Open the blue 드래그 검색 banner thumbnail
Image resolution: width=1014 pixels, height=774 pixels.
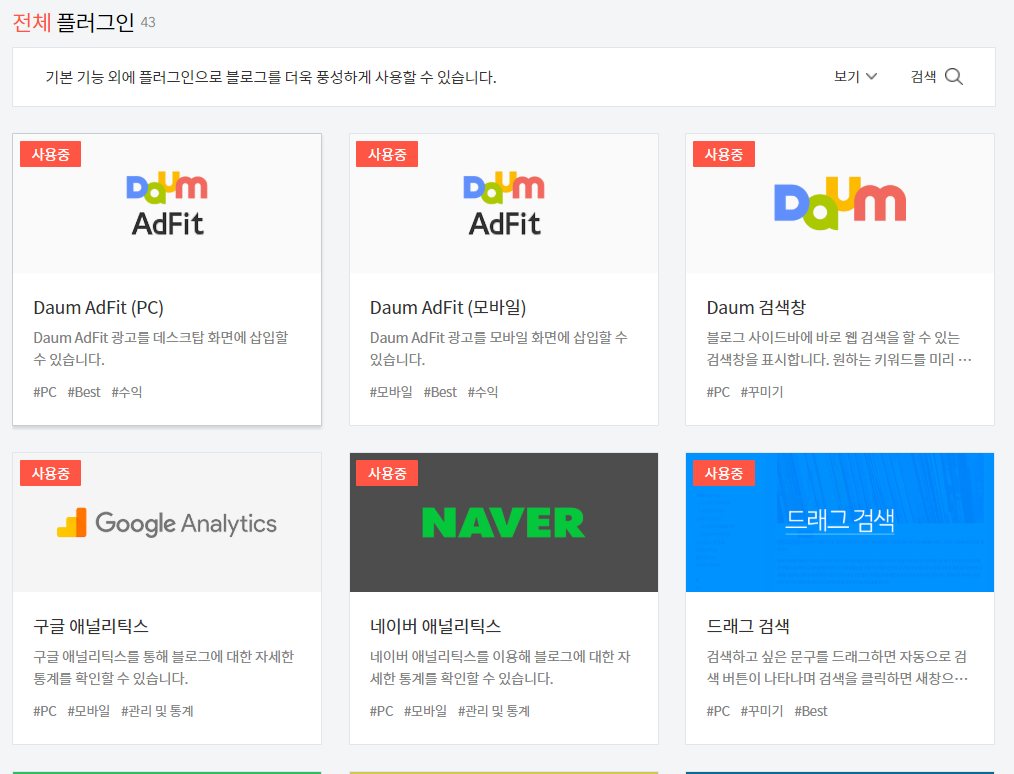840,522
